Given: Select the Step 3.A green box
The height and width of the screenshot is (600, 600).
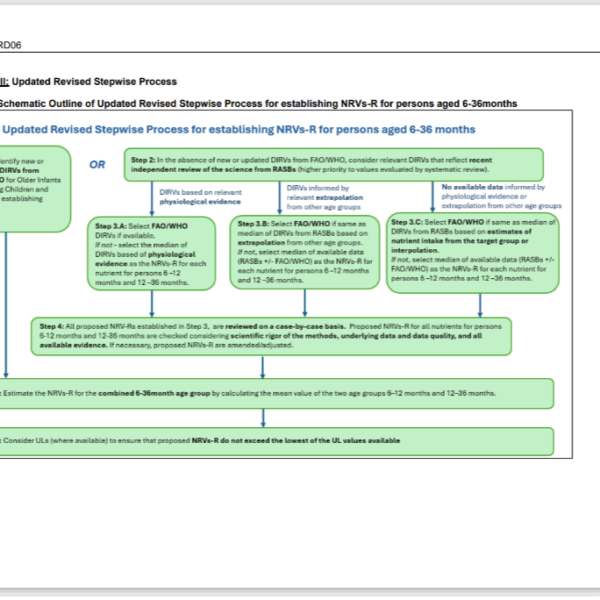Looking at the screenshot, I should 150,255.
